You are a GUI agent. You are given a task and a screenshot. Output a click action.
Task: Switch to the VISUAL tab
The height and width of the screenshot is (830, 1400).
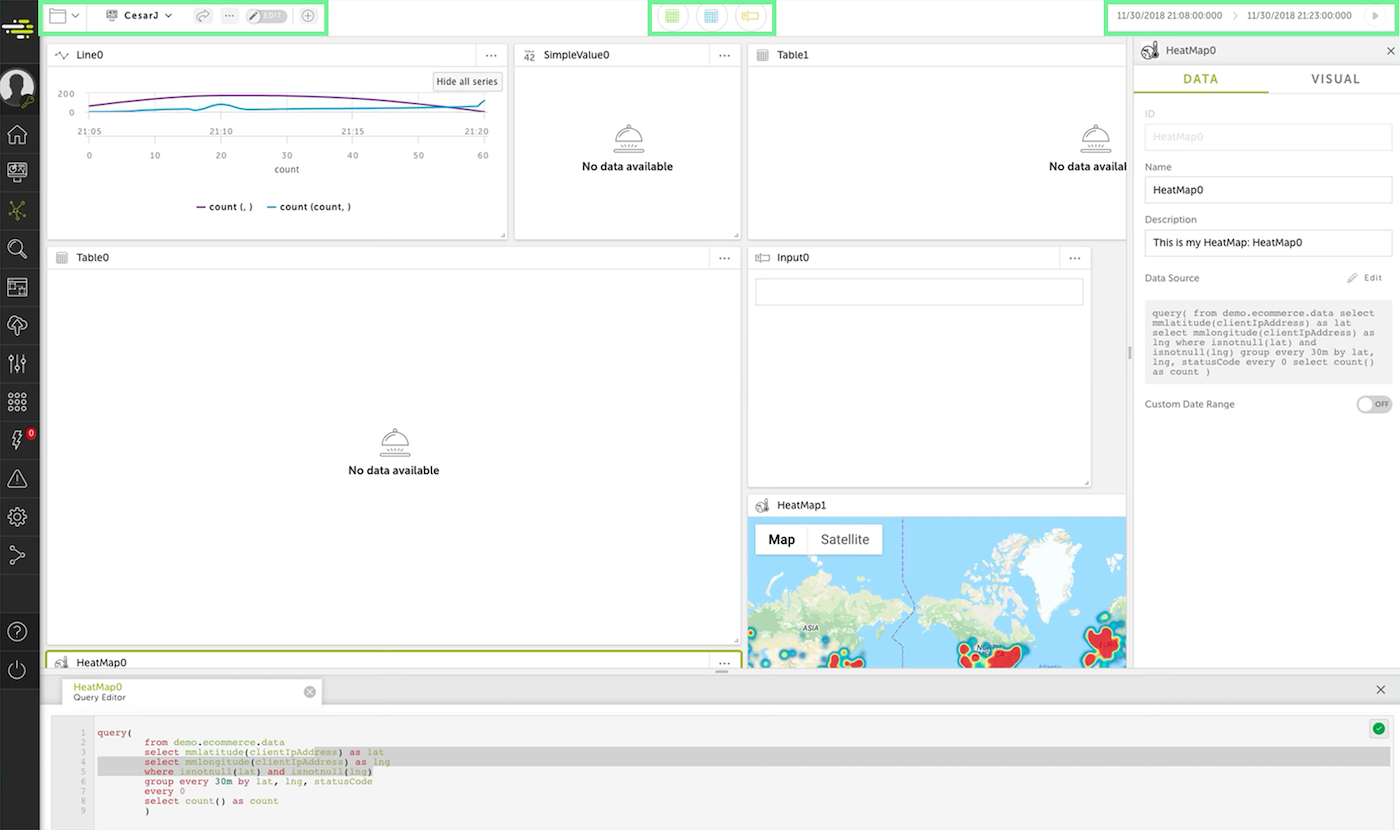point(1335,78)
